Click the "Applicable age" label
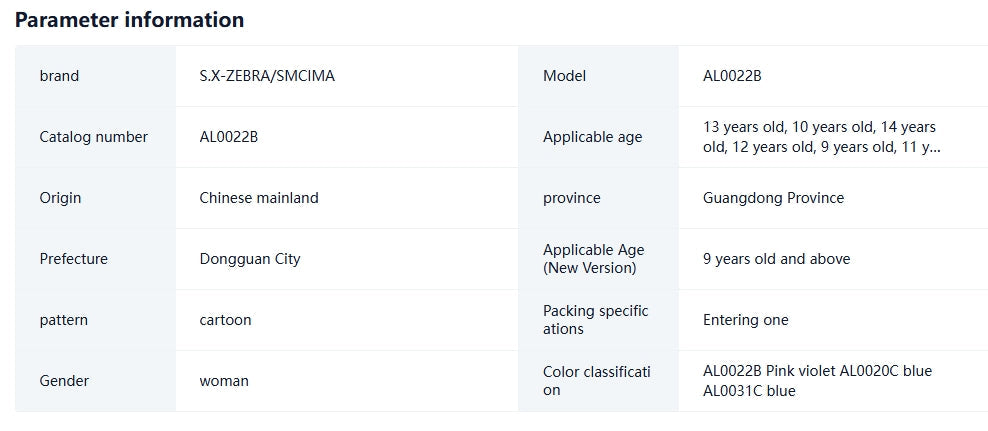The height and width of the screenshot is (431, 988). click(592, 137)
